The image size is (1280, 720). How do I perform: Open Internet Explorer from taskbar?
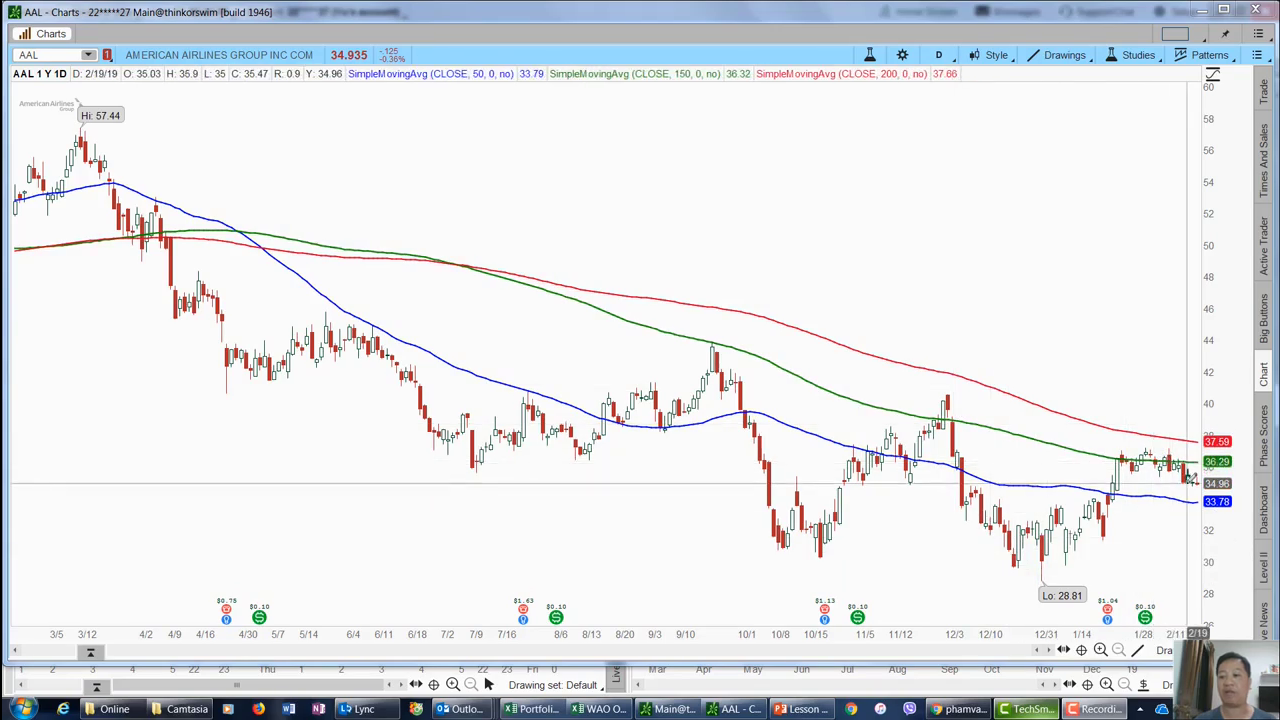pos(63,709)
